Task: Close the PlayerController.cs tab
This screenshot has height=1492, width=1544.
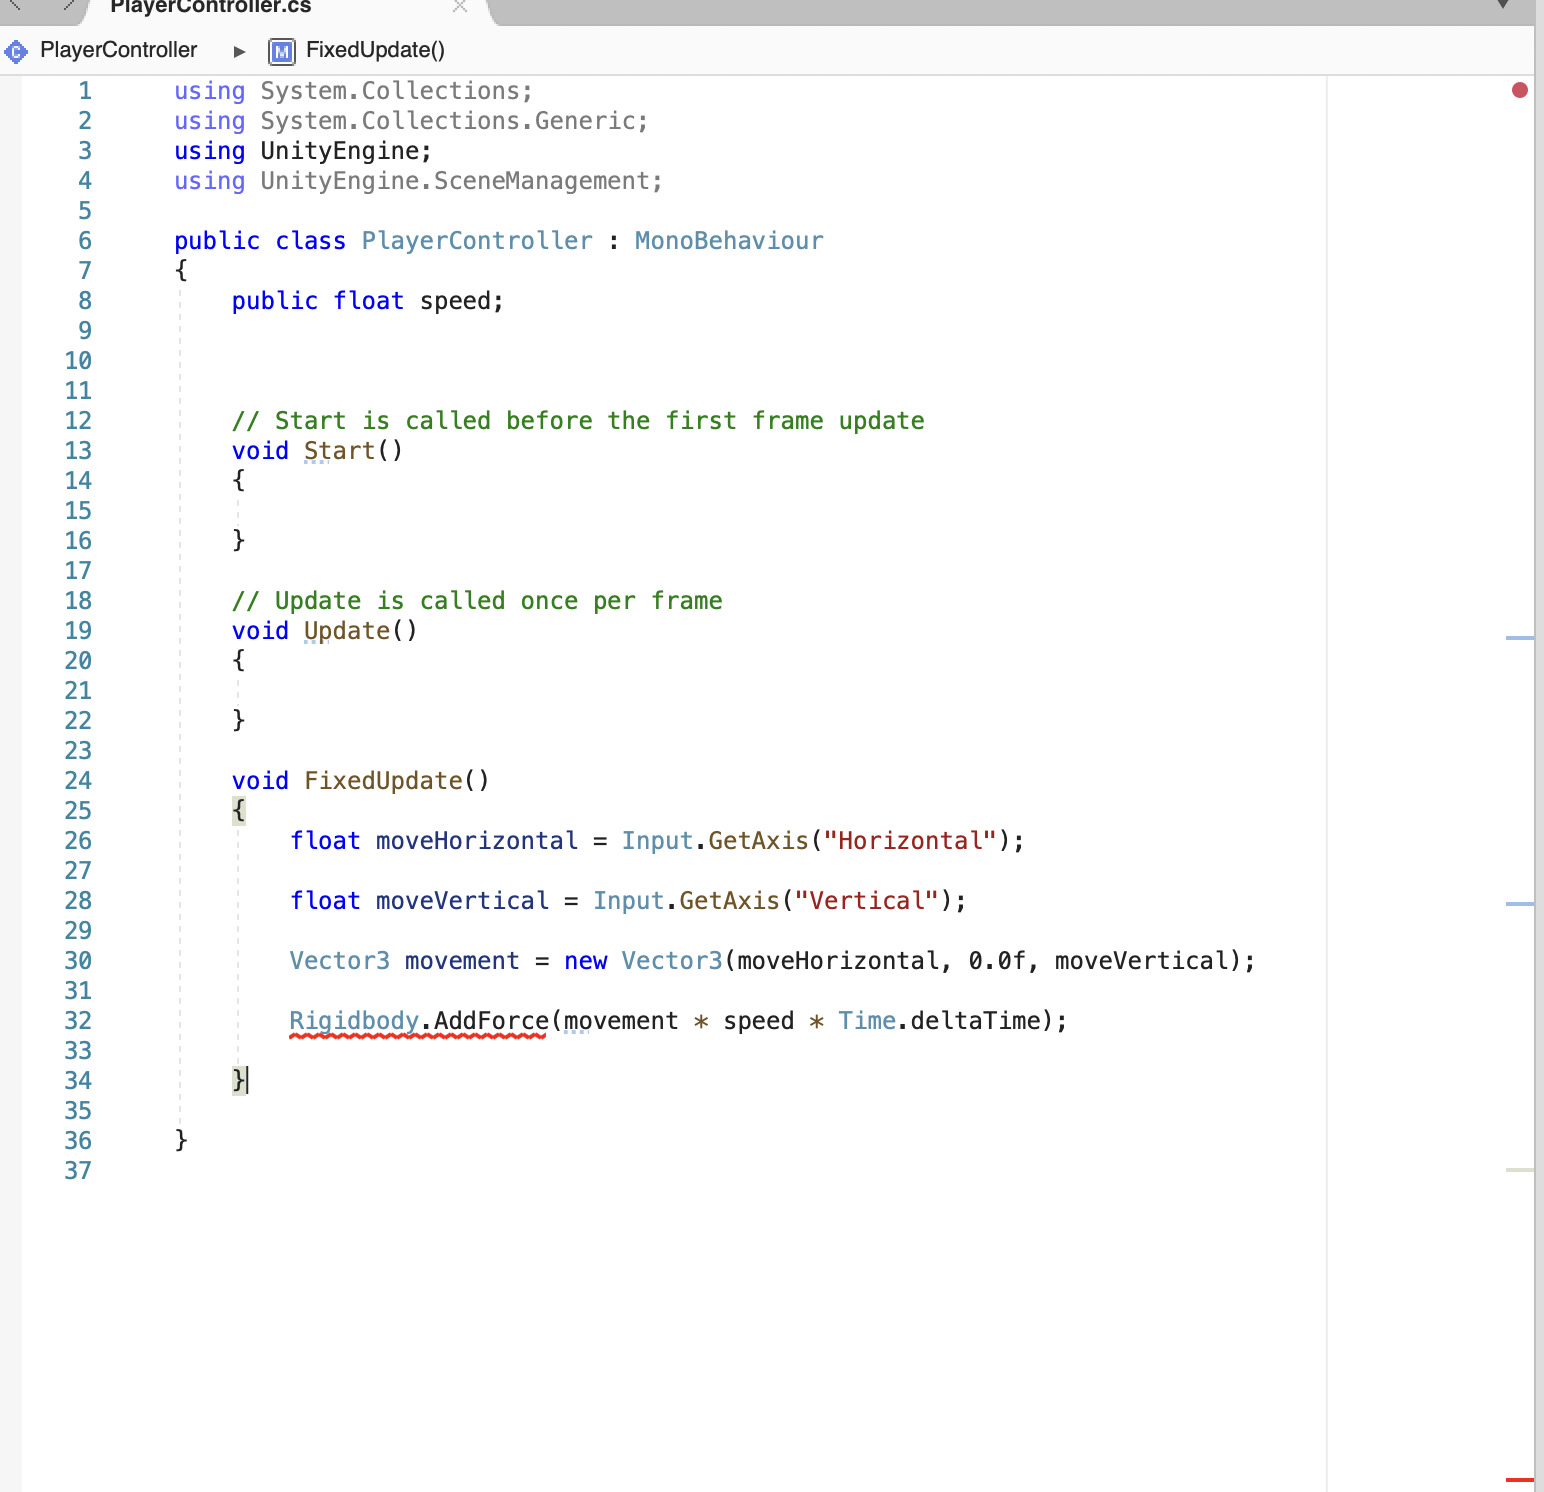Action: pos(459,8)
